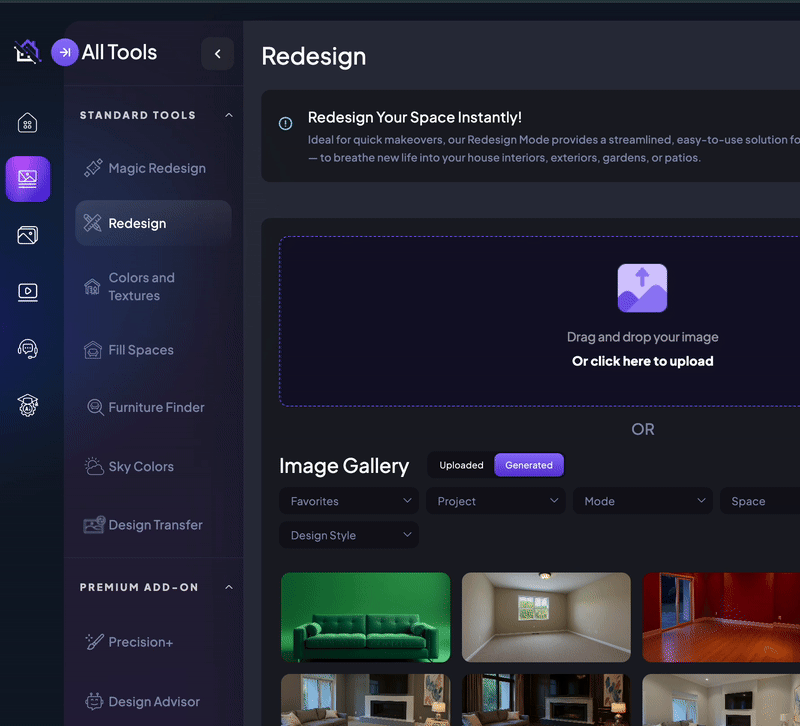Viewport: 800px width, 726px height.
Task: Click the home logo icon at top left
Action: click(27, 52)
